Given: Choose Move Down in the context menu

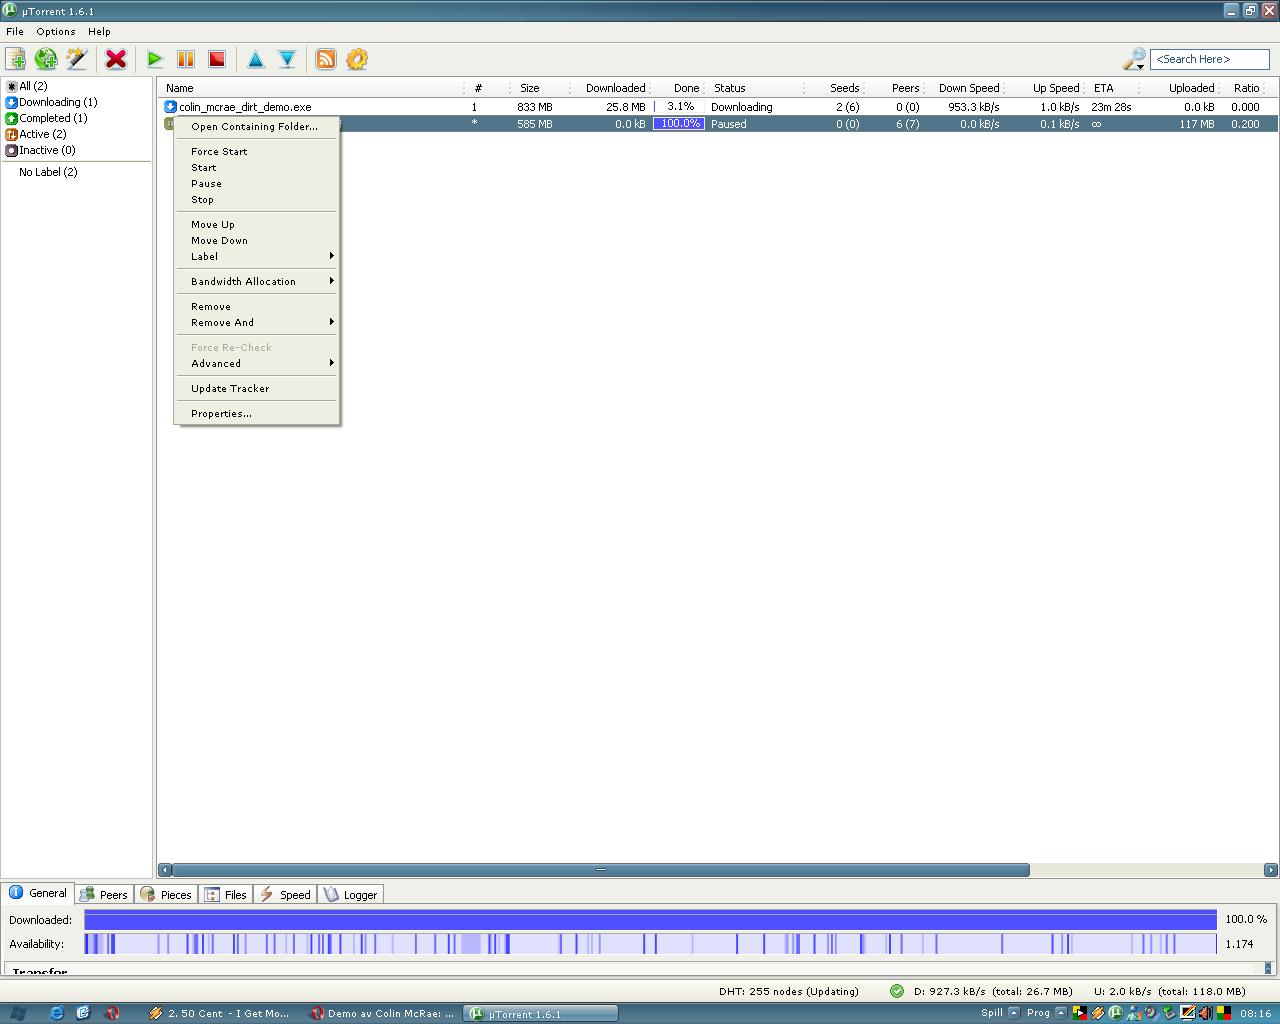Looking at the screenshot, I should point(257,240).
